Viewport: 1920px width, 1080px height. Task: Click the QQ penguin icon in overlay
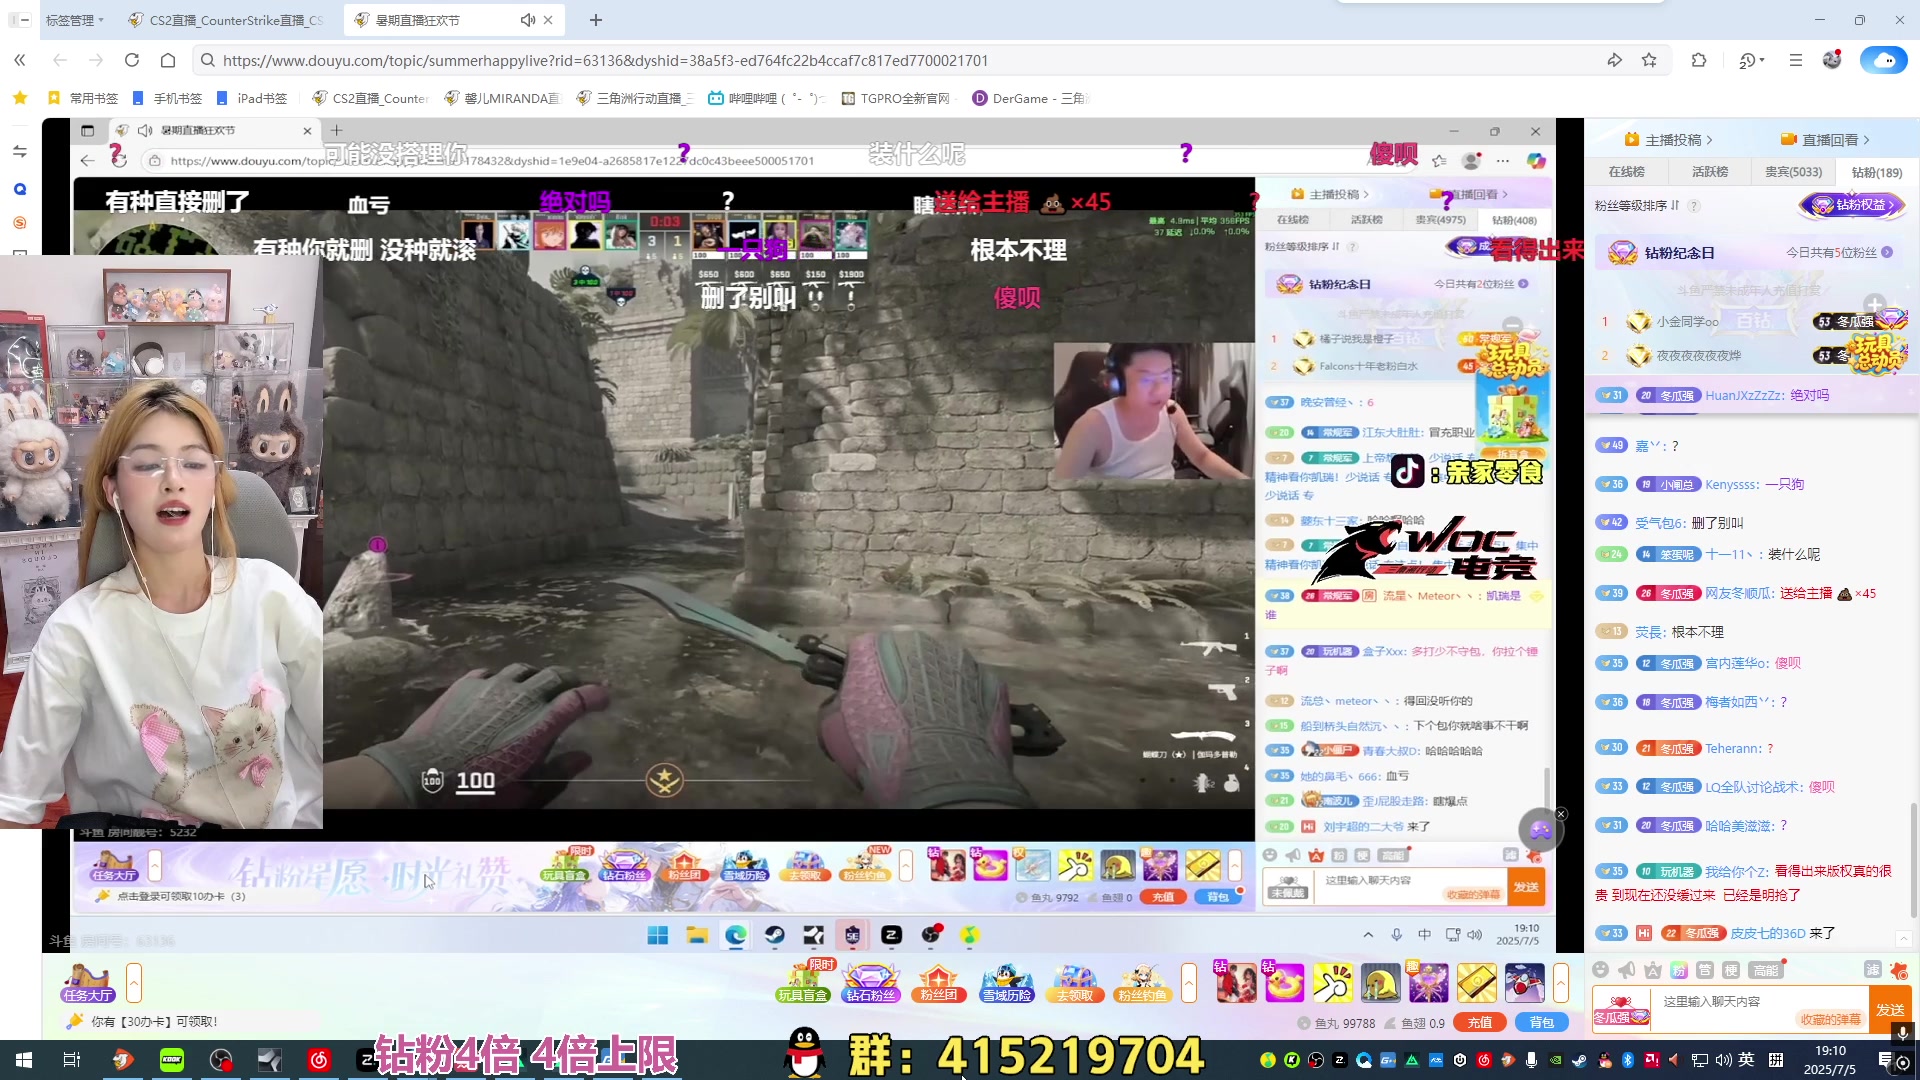[x=804, y=1054]
